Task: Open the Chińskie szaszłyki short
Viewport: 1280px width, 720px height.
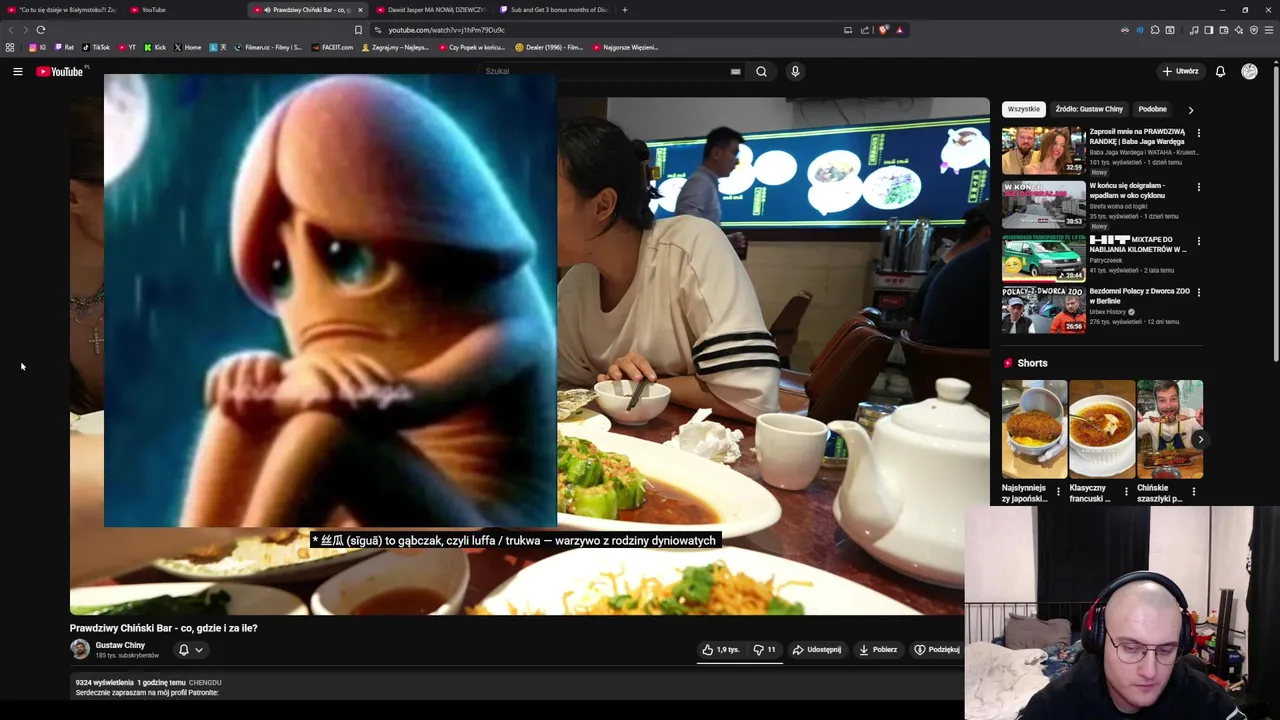Action: [x=1169, y=429]
